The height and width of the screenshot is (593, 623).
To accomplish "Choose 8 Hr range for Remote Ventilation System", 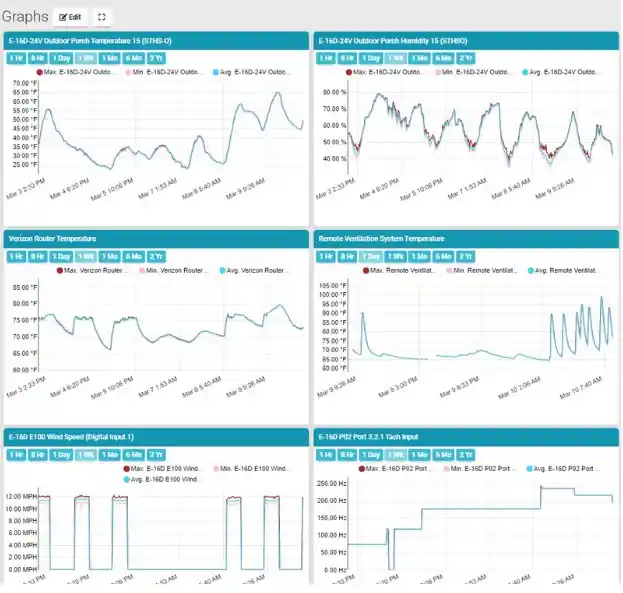I will click(347, 256).
